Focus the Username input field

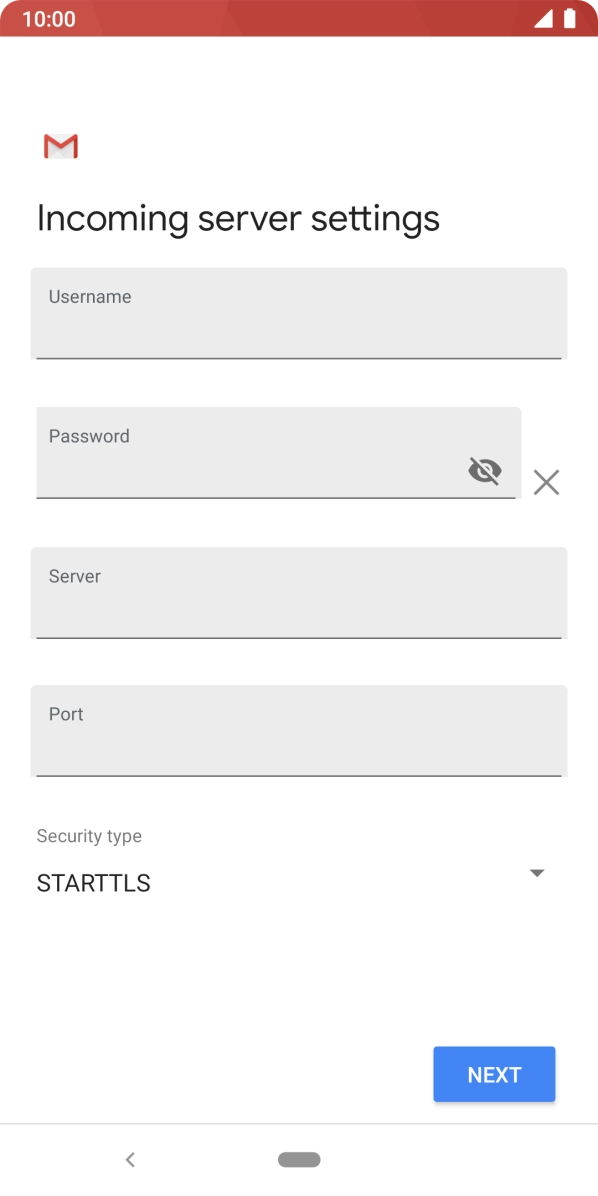[298, 313]
